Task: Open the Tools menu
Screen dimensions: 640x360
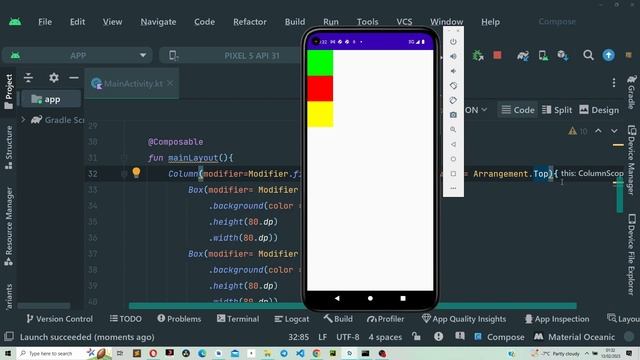Action: (367, 22)
